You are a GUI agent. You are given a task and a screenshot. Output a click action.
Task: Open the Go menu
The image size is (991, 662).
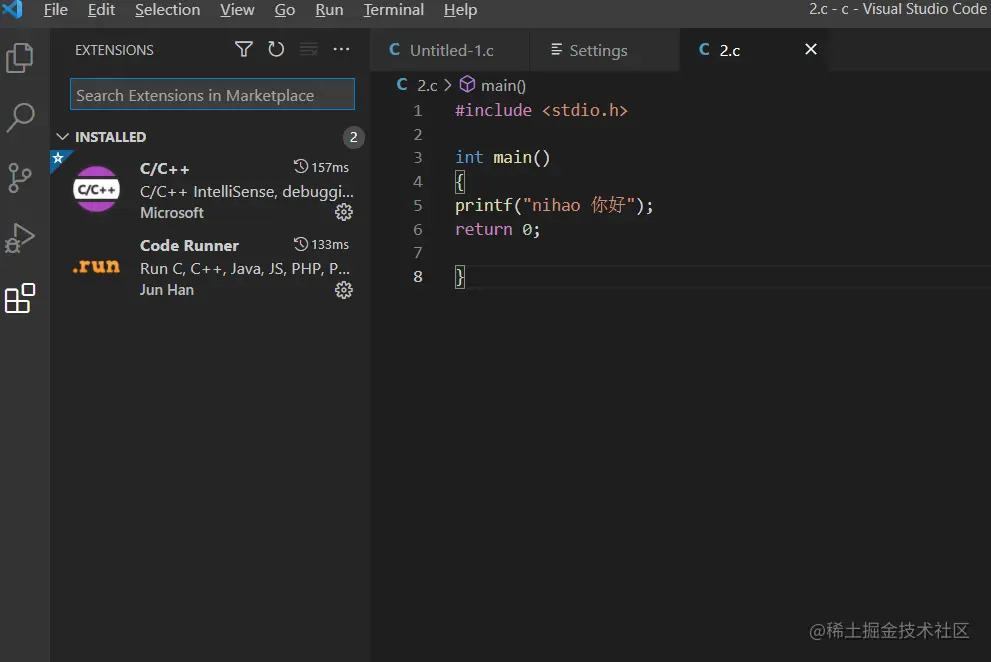point(284,10)
